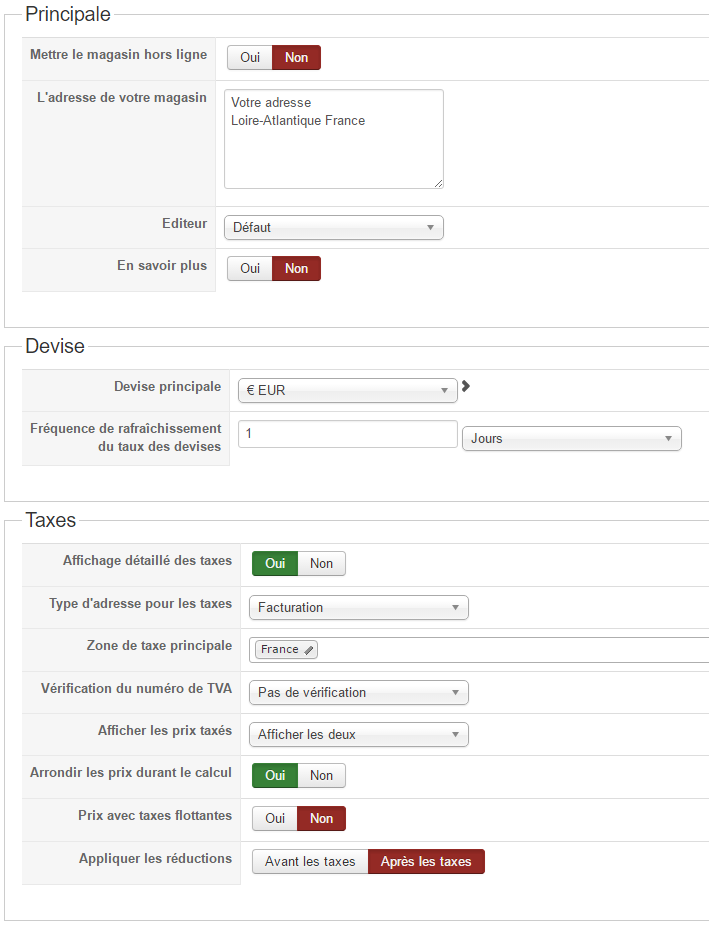Open the Afficher les prix taxés dropdown

point(359,734)
